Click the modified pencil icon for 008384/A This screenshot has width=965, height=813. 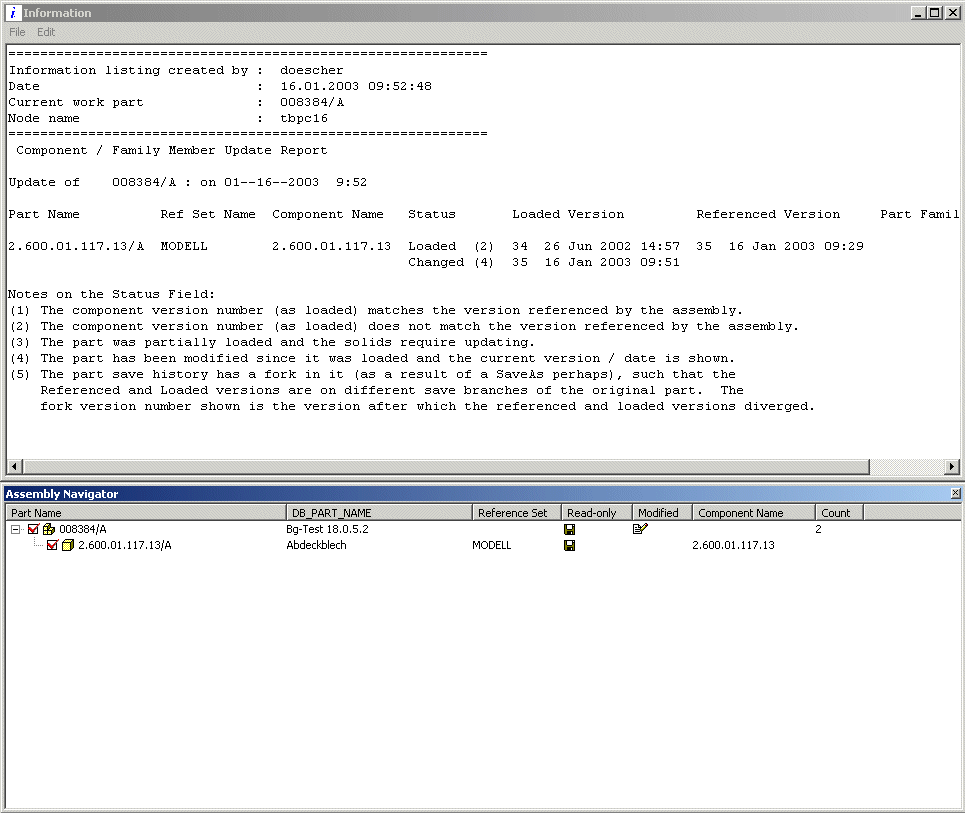click(640, 529)
